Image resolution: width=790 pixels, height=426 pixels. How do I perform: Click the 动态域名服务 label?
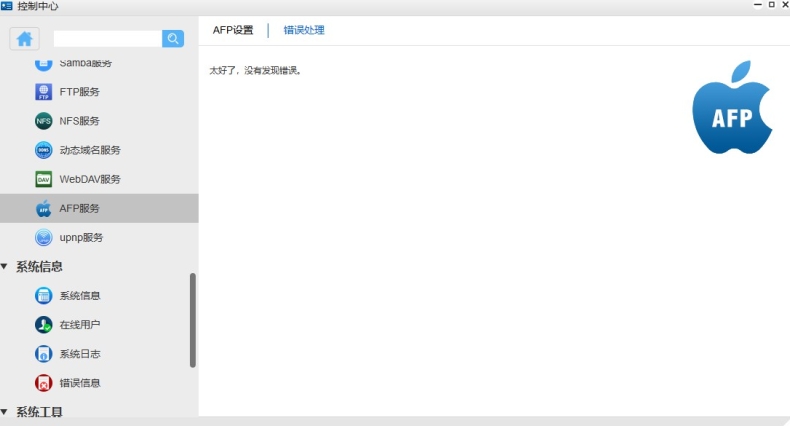pos(90,150)
